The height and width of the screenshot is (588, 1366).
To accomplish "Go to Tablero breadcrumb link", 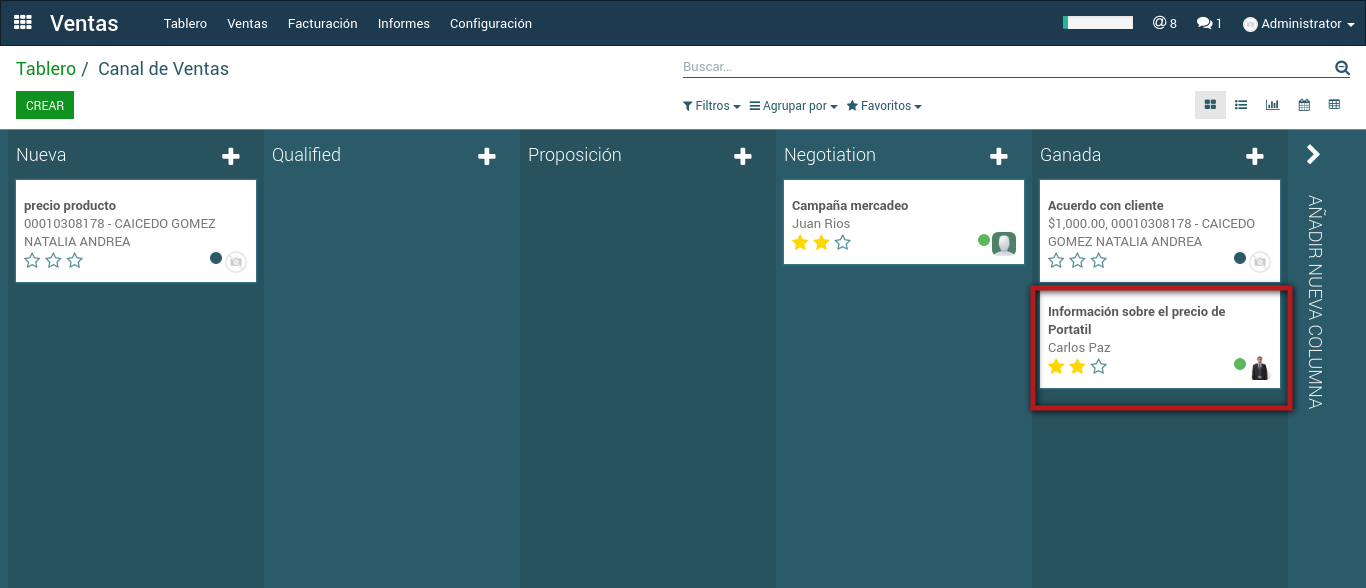I will (x=46, y=69).
